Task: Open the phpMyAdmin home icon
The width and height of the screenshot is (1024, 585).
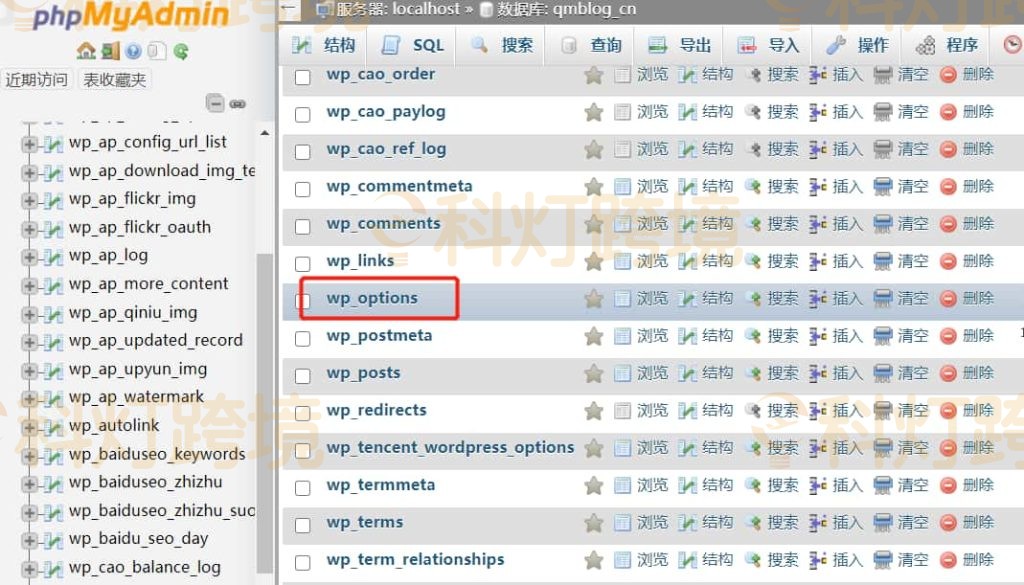Action: click(x=86, y=51)
